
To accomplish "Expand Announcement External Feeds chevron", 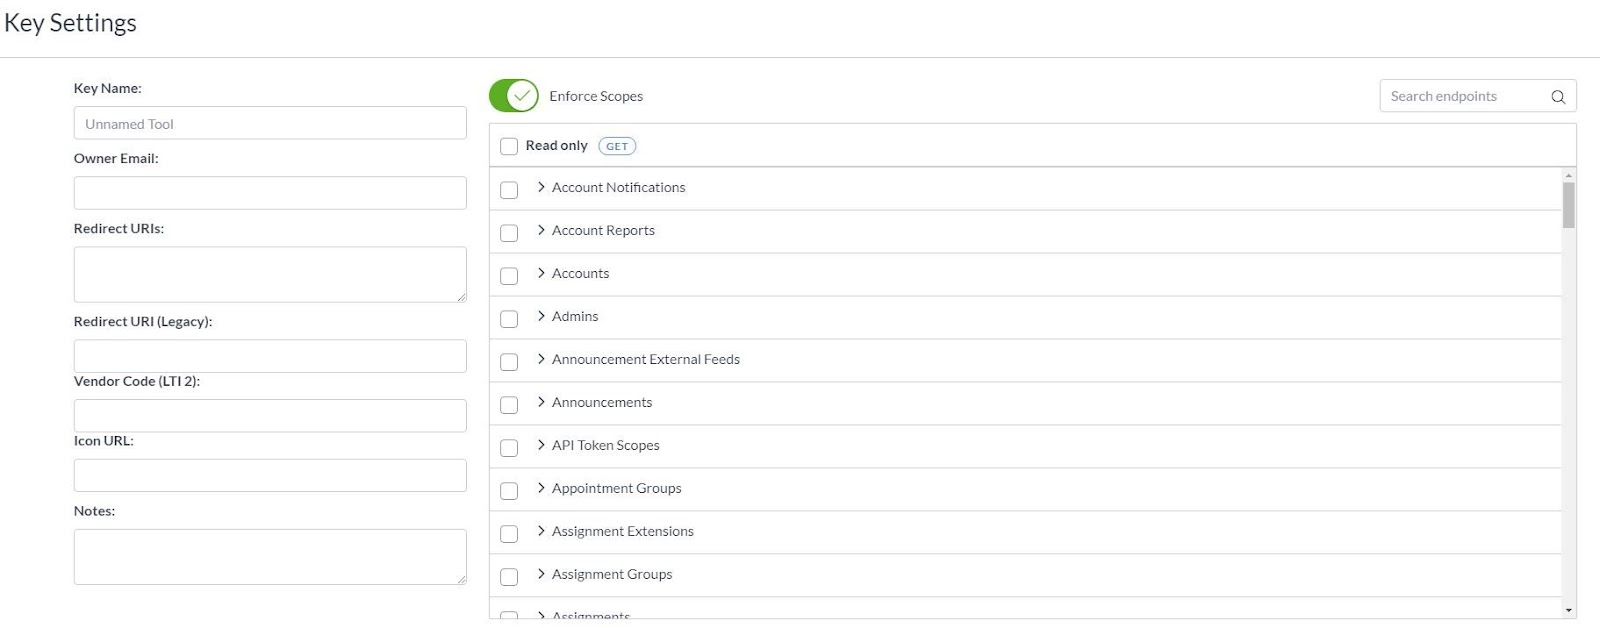I will pyautogui.click(x=541, y=359).
